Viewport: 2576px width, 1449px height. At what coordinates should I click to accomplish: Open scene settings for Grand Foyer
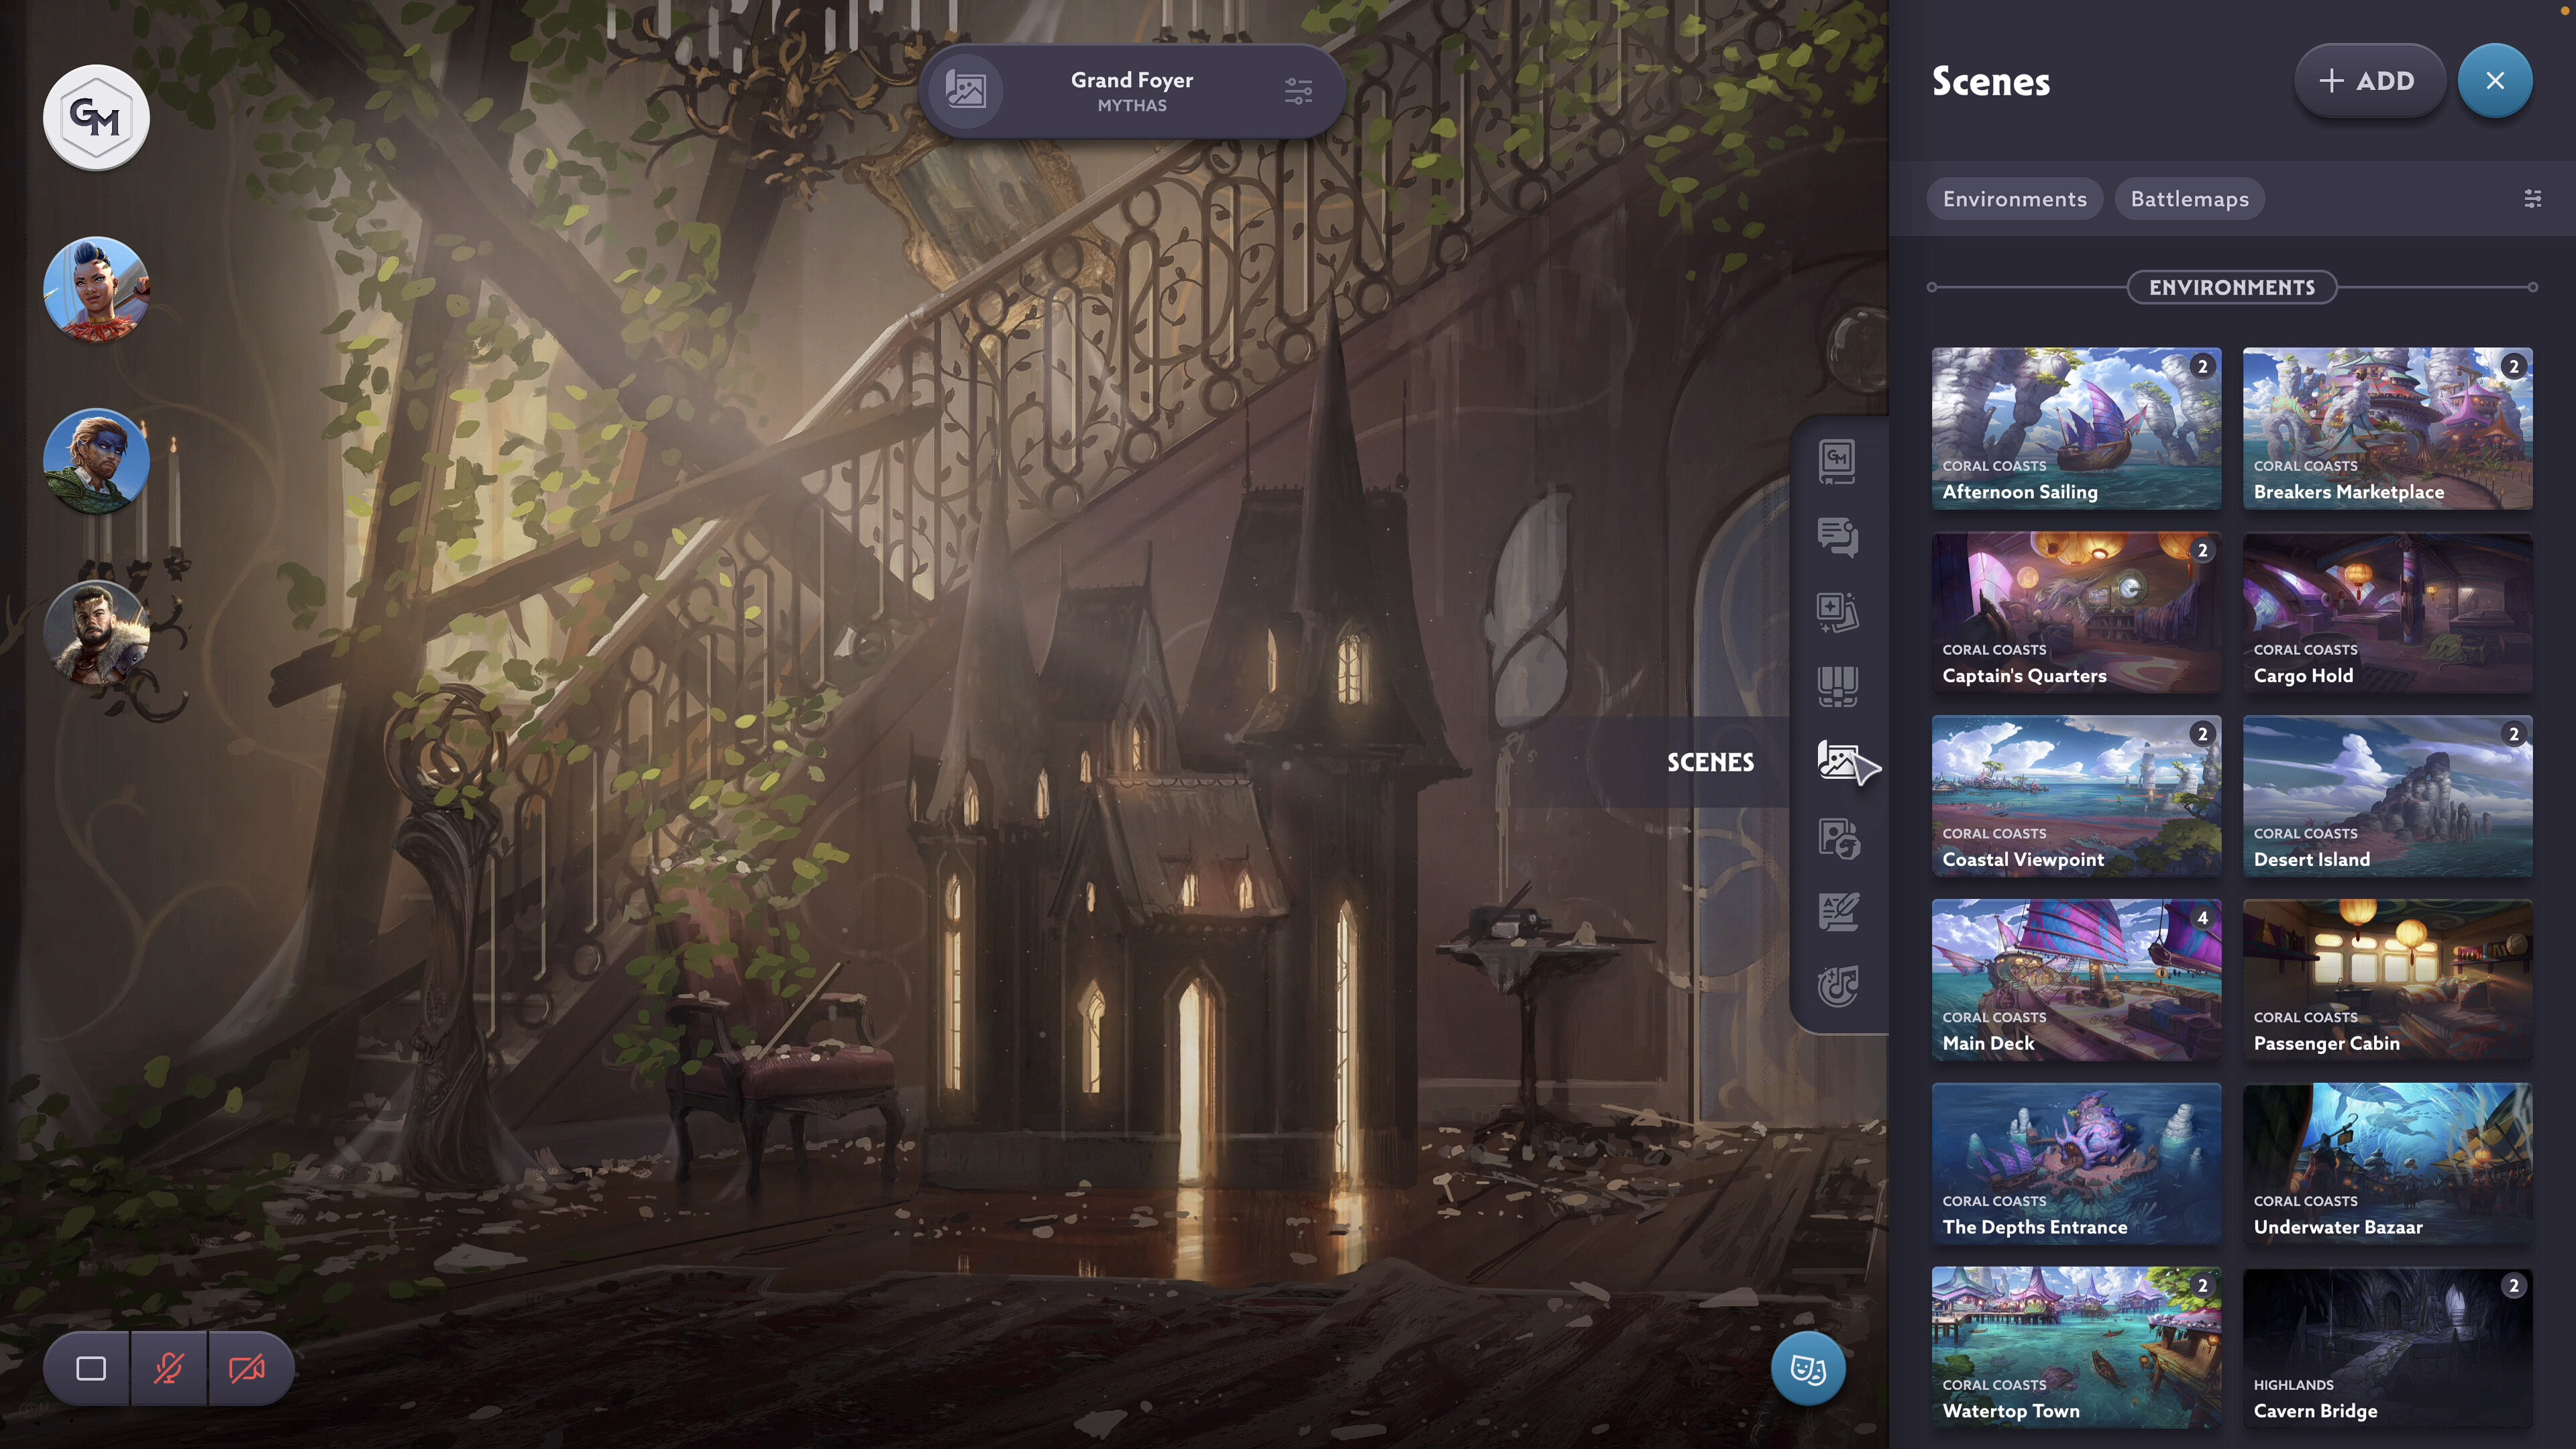tap(1299, 91)
